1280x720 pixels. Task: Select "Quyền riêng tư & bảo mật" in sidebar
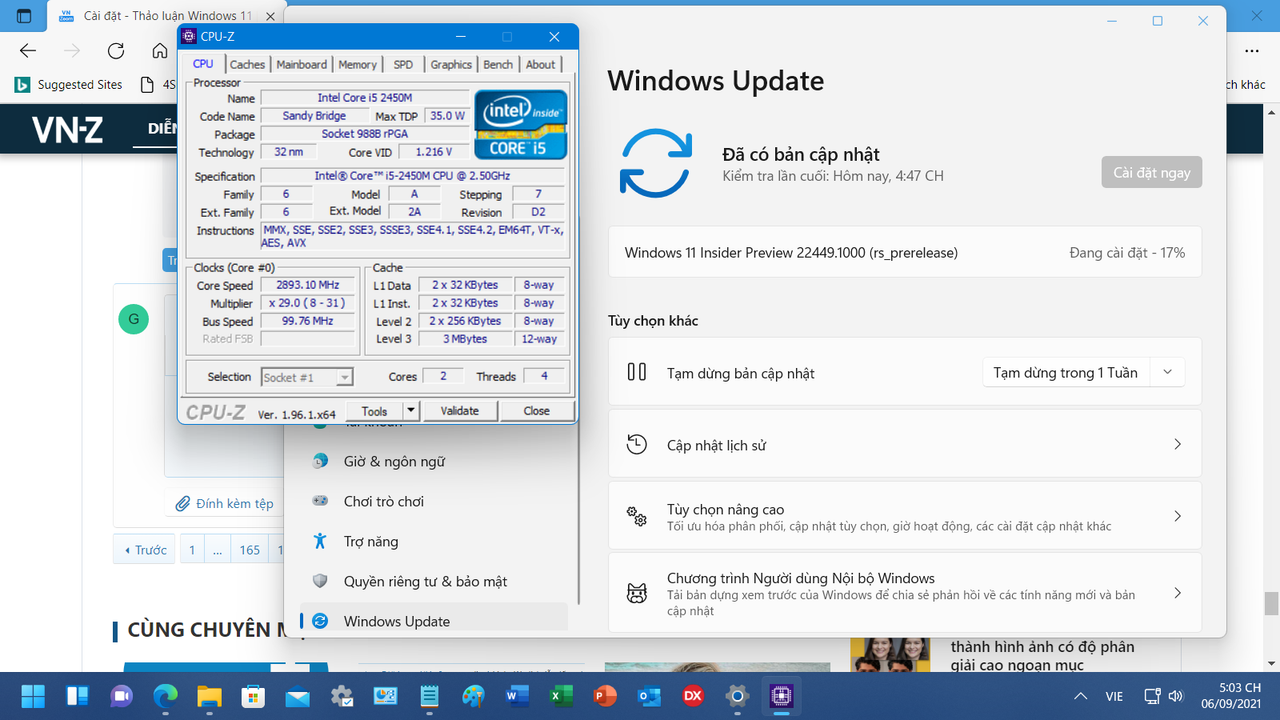click(433, 581)
